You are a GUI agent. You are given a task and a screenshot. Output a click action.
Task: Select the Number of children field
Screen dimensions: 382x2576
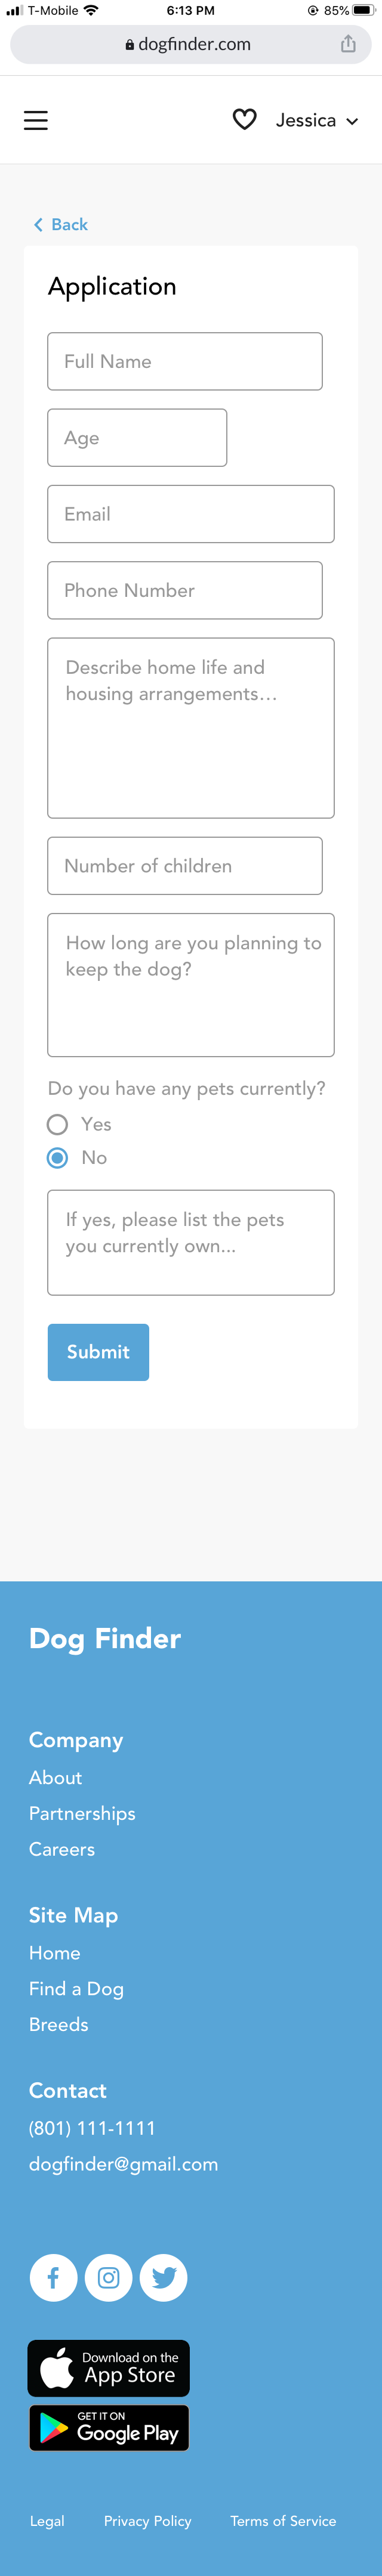185,866
